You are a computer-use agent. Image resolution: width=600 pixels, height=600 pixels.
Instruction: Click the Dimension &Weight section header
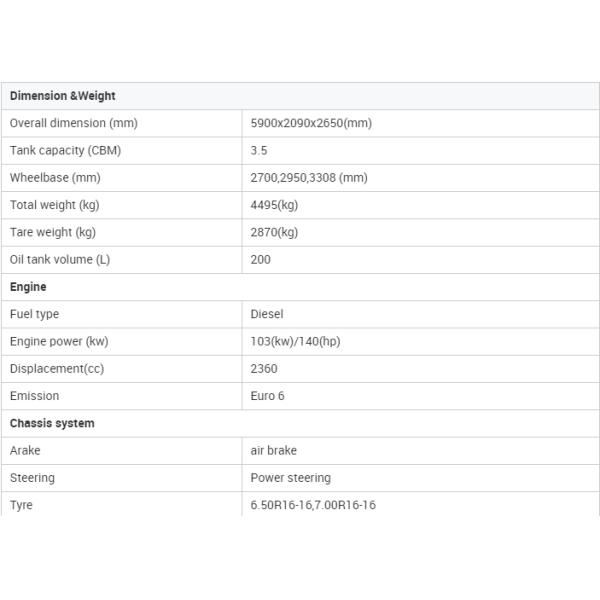pos(63,96)
